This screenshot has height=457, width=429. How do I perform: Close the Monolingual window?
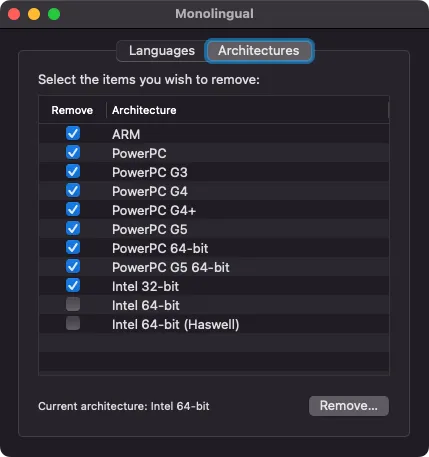click(x=14, y=14)
